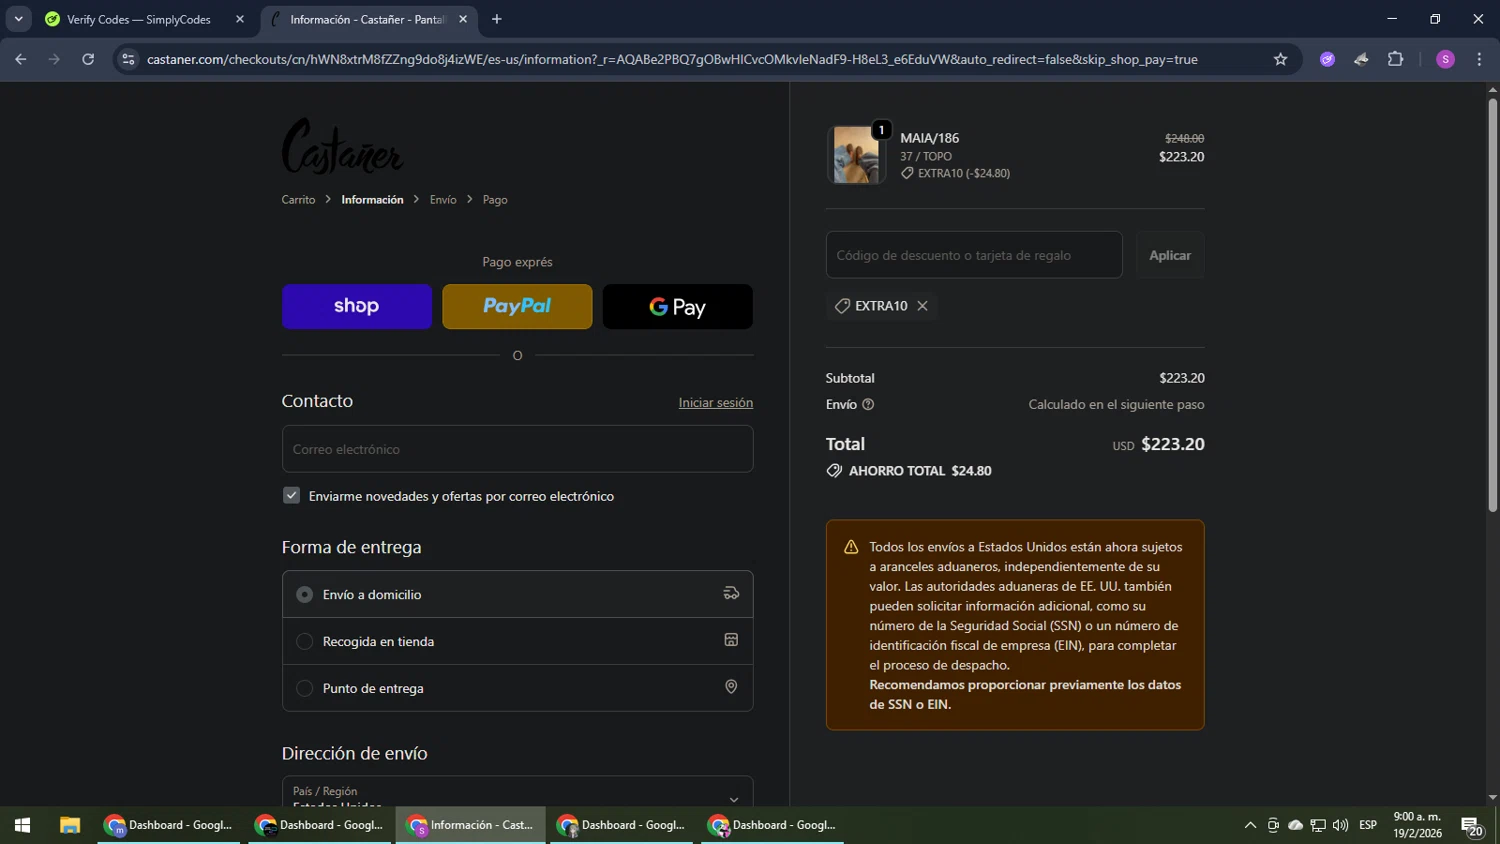Click the store pickup icon
Image resolution: width=1500 pixels, height=844 pixels.
tap(731, 640)
